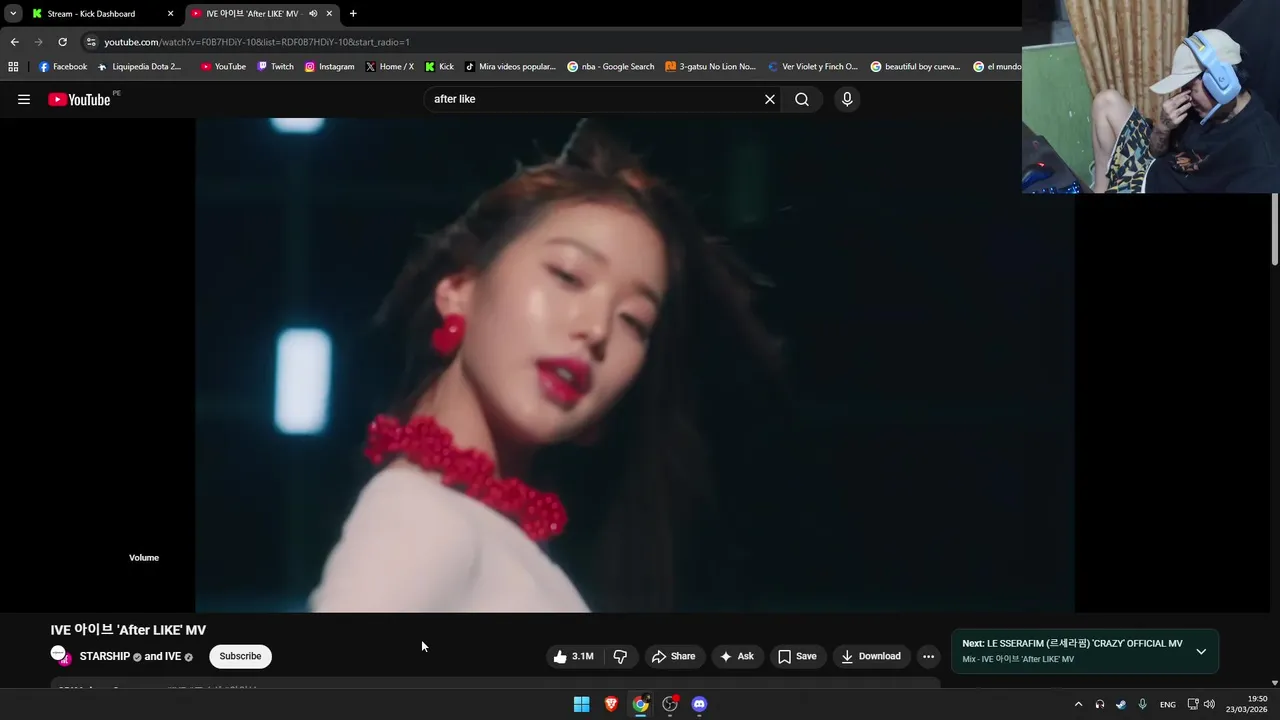This screenshot has width=1280, height=720.
Task: View site information icon in address bar
Action: (91, 42)
